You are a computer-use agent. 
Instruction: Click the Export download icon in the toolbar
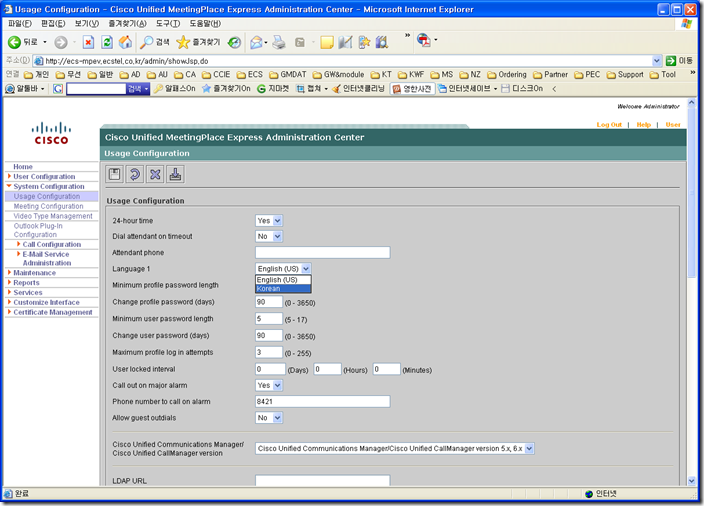tap(175, 174)
